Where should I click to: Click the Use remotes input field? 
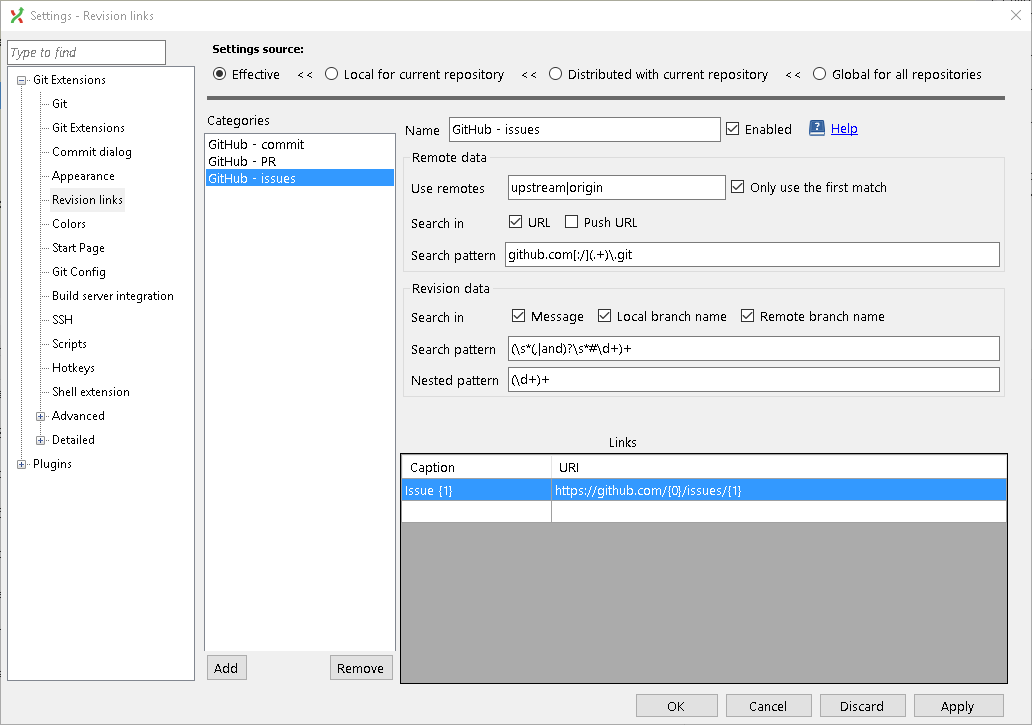coord(617,188)
